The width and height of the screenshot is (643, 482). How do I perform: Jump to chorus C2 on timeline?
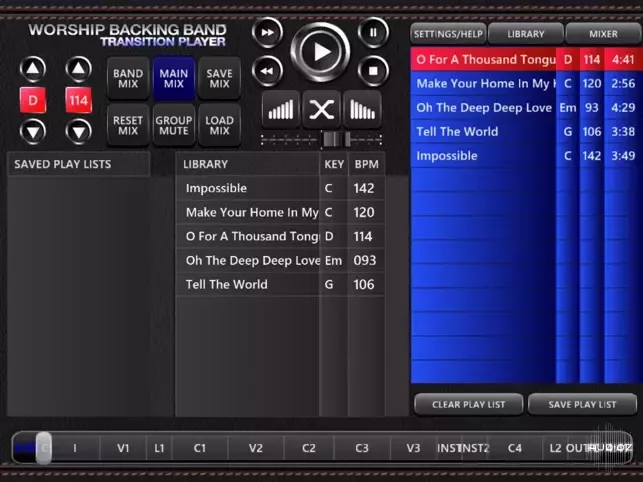pyautogui.click(x=309, y=448)
